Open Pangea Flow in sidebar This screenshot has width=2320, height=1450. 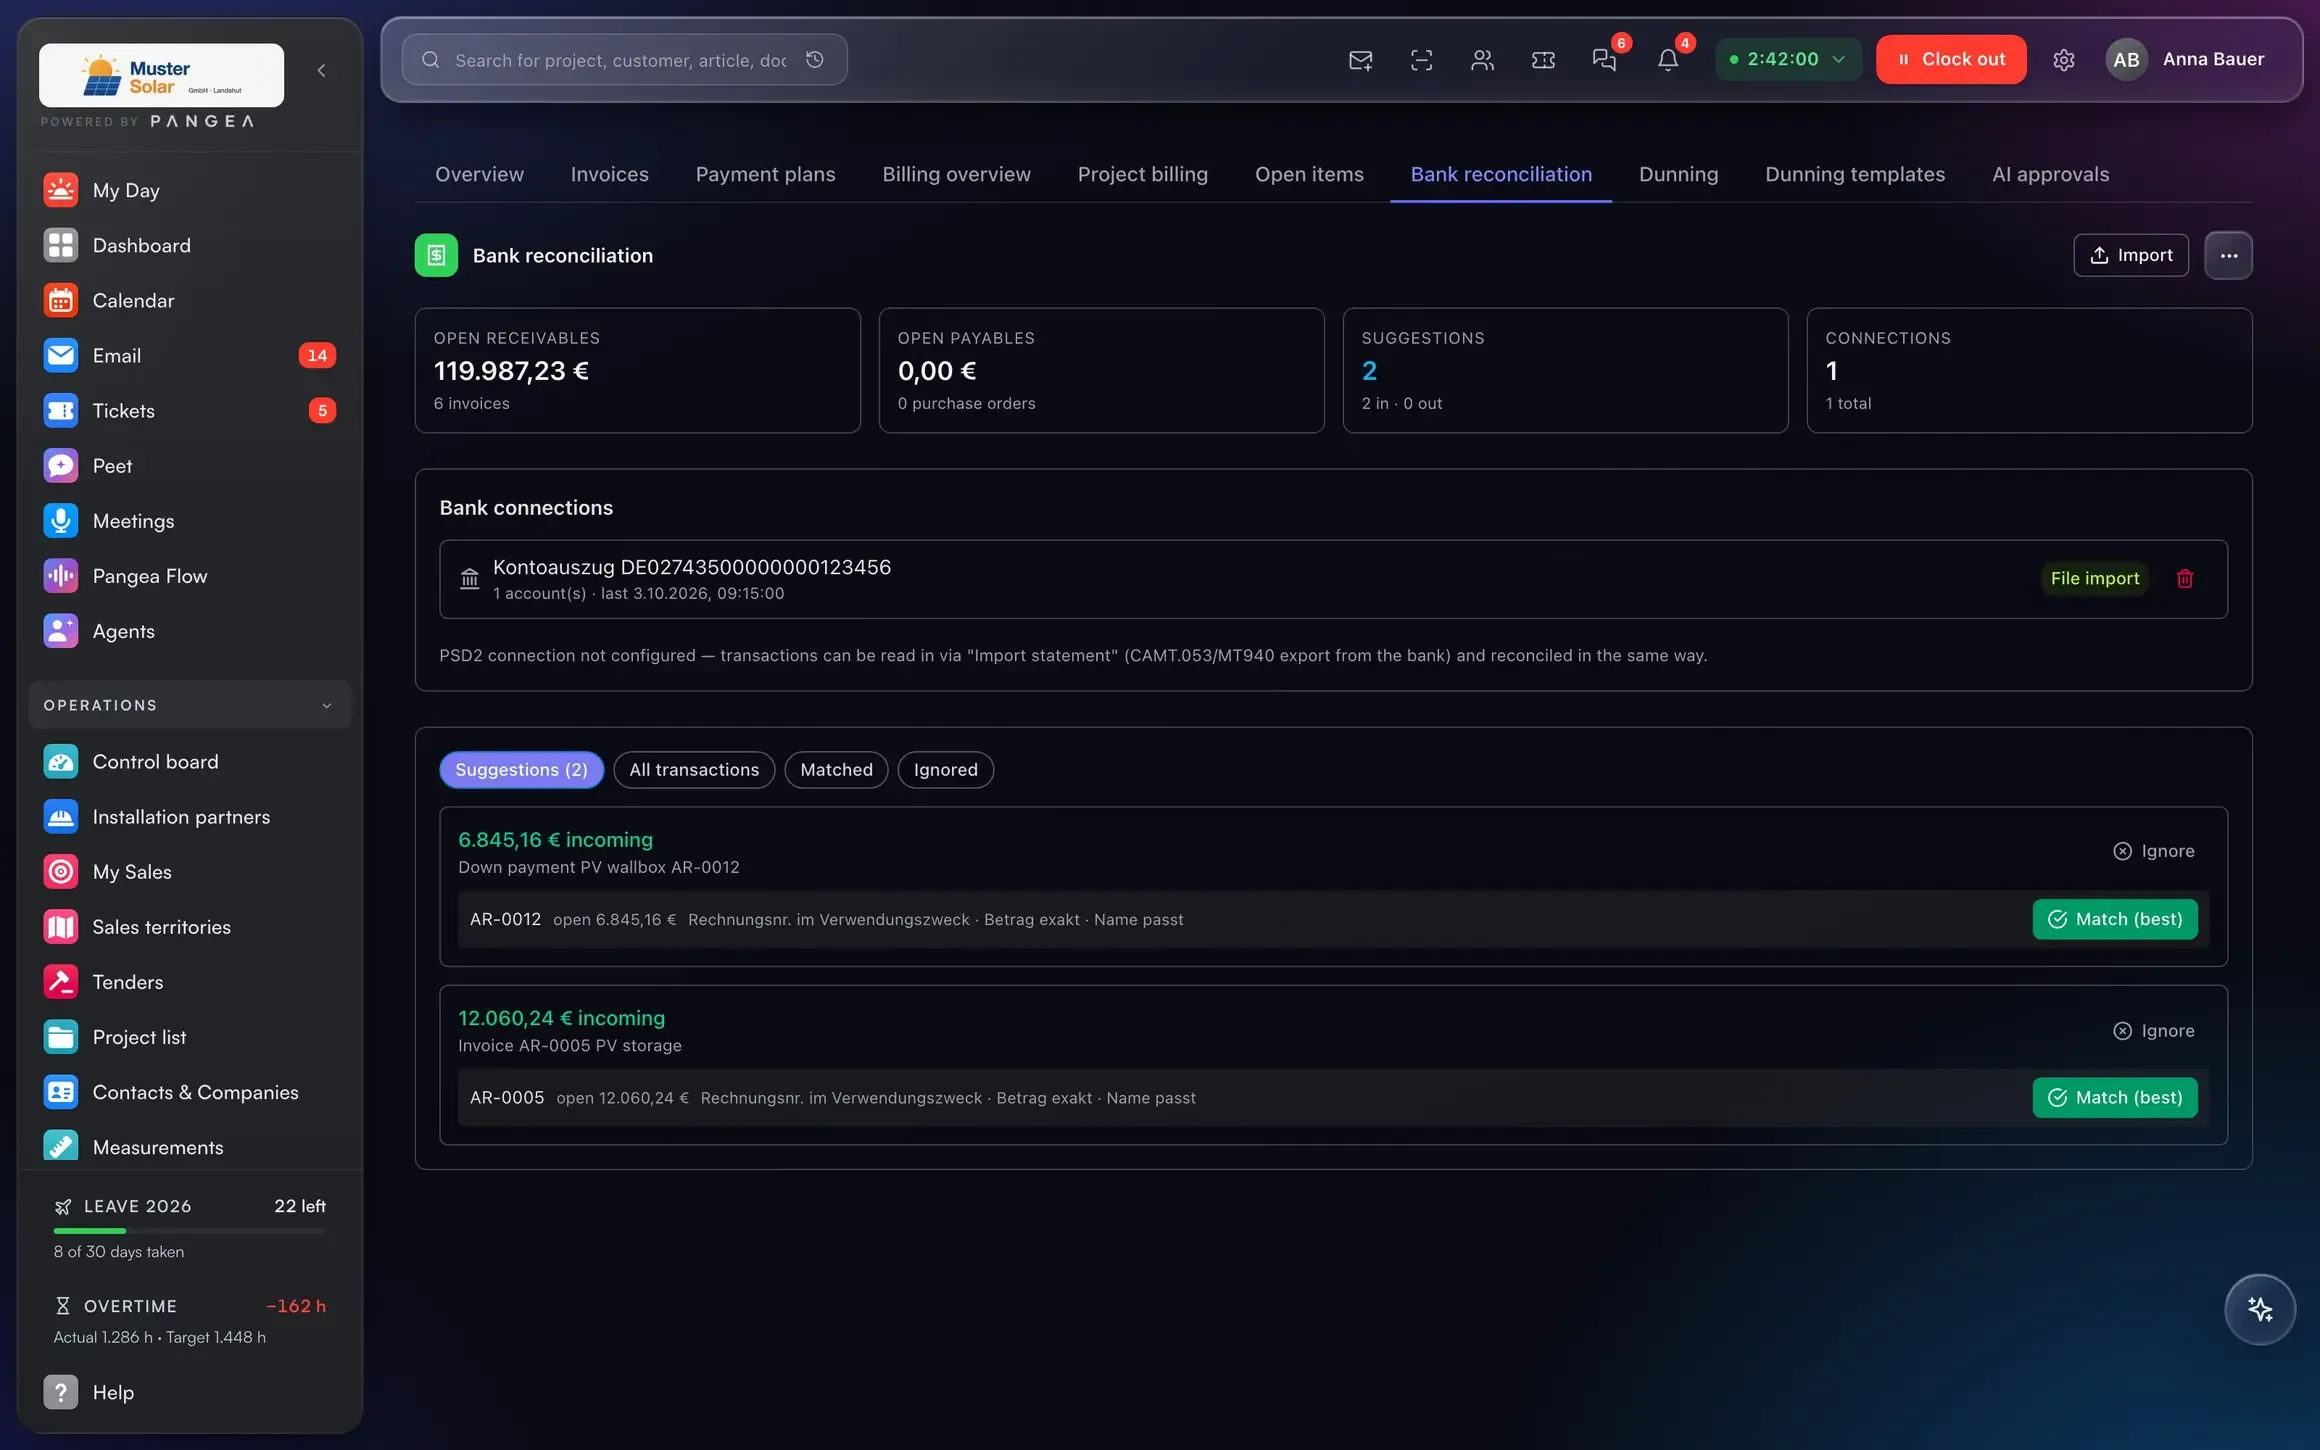[x=189, y=576]
